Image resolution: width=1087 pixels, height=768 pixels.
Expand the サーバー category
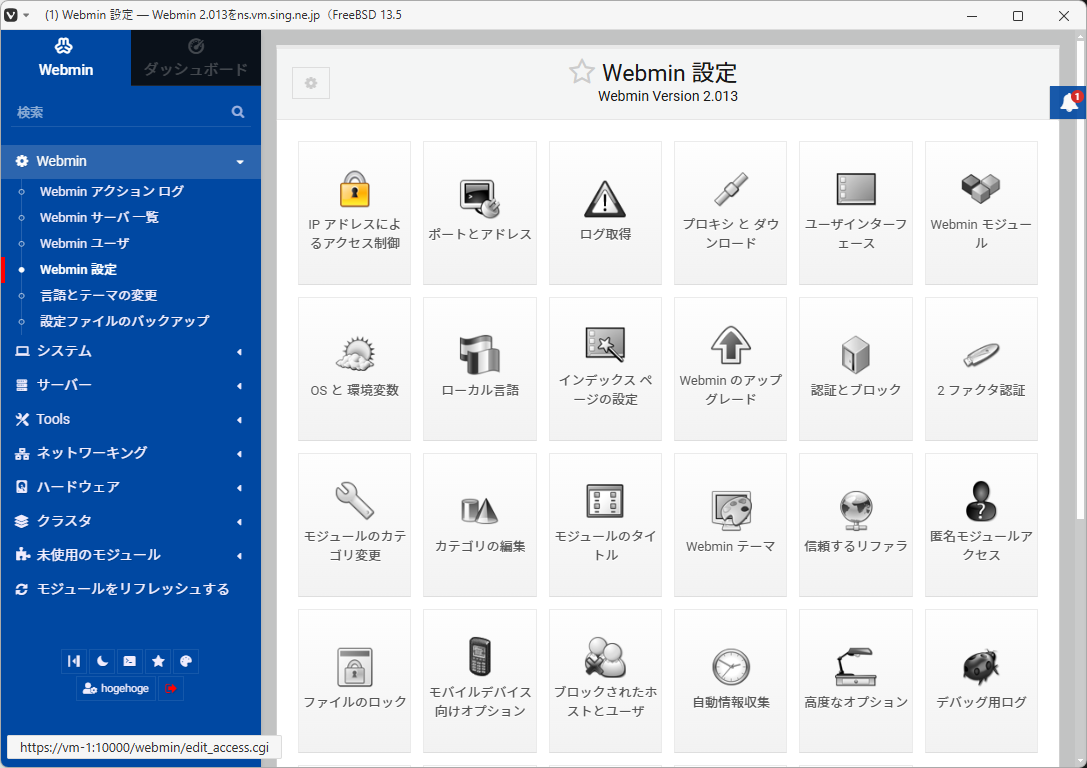click(x=131, y=385)
